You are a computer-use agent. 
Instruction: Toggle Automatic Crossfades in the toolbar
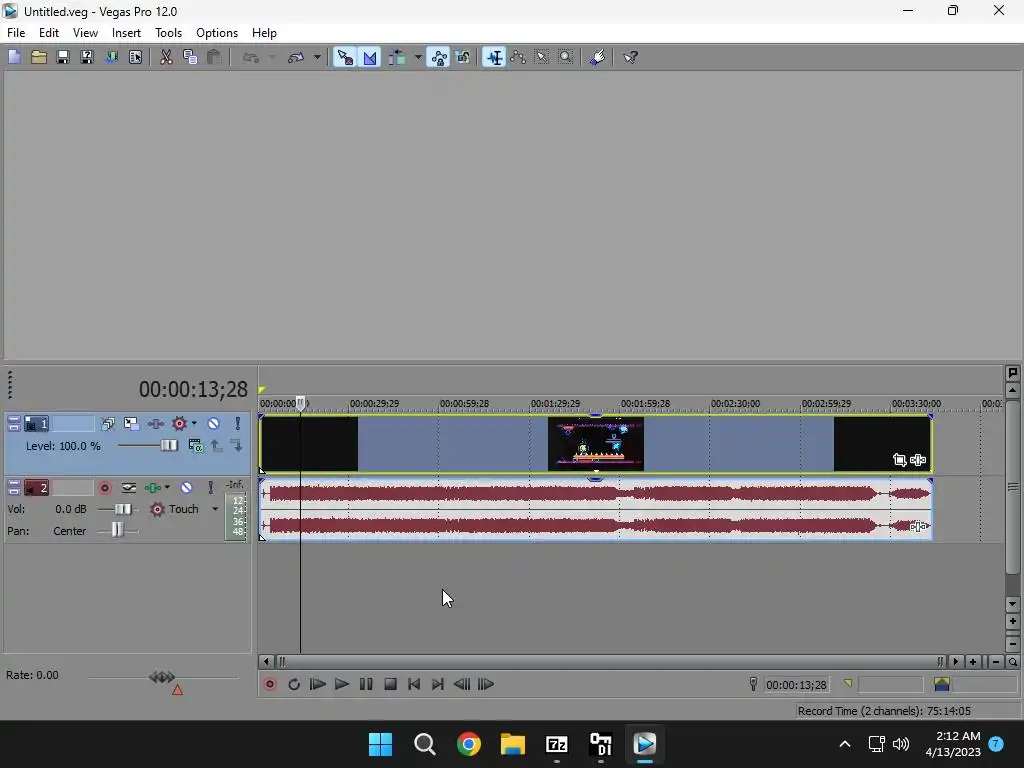coord(370,57)
